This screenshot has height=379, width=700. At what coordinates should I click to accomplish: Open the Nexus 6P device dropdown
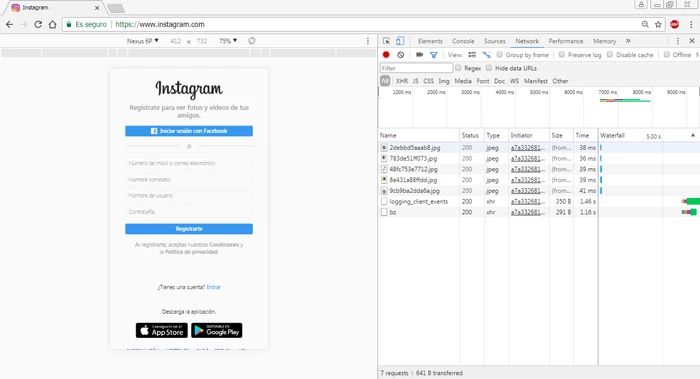[x=142, y=41]
